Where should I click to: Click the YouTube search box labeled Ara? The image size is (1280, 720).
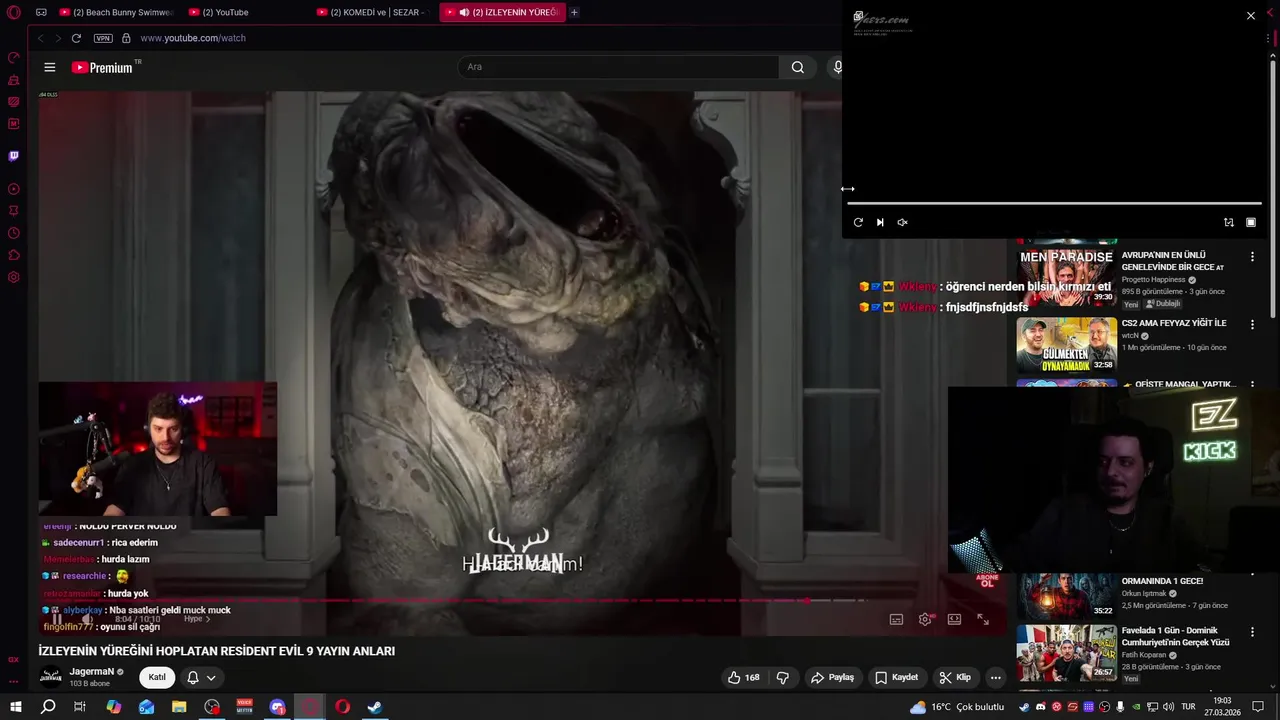pos(618,67)
